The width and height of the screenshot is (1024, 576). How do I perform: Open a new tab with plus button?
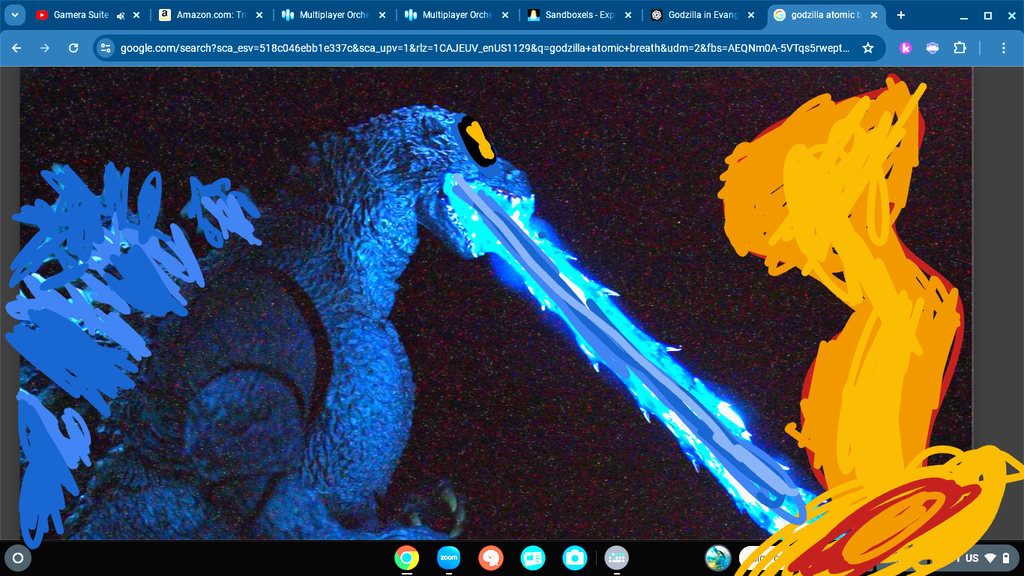click(901, 15)
